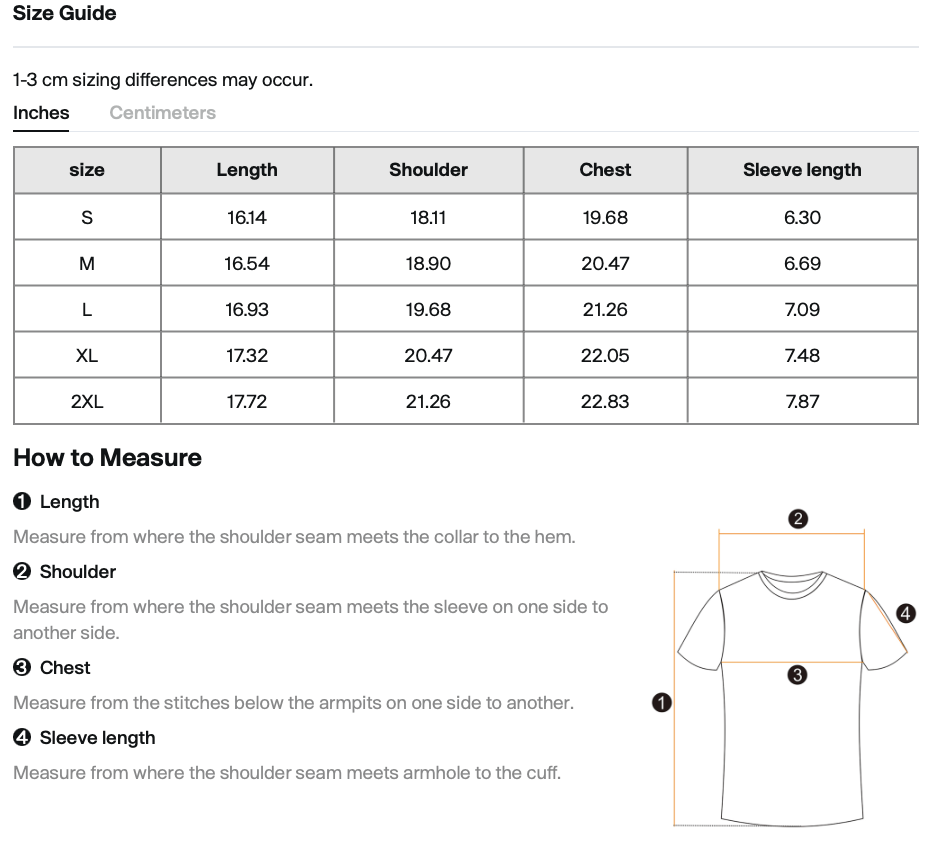
Task: Click the Sleeve length column header
Action: [x=802, y=170]
